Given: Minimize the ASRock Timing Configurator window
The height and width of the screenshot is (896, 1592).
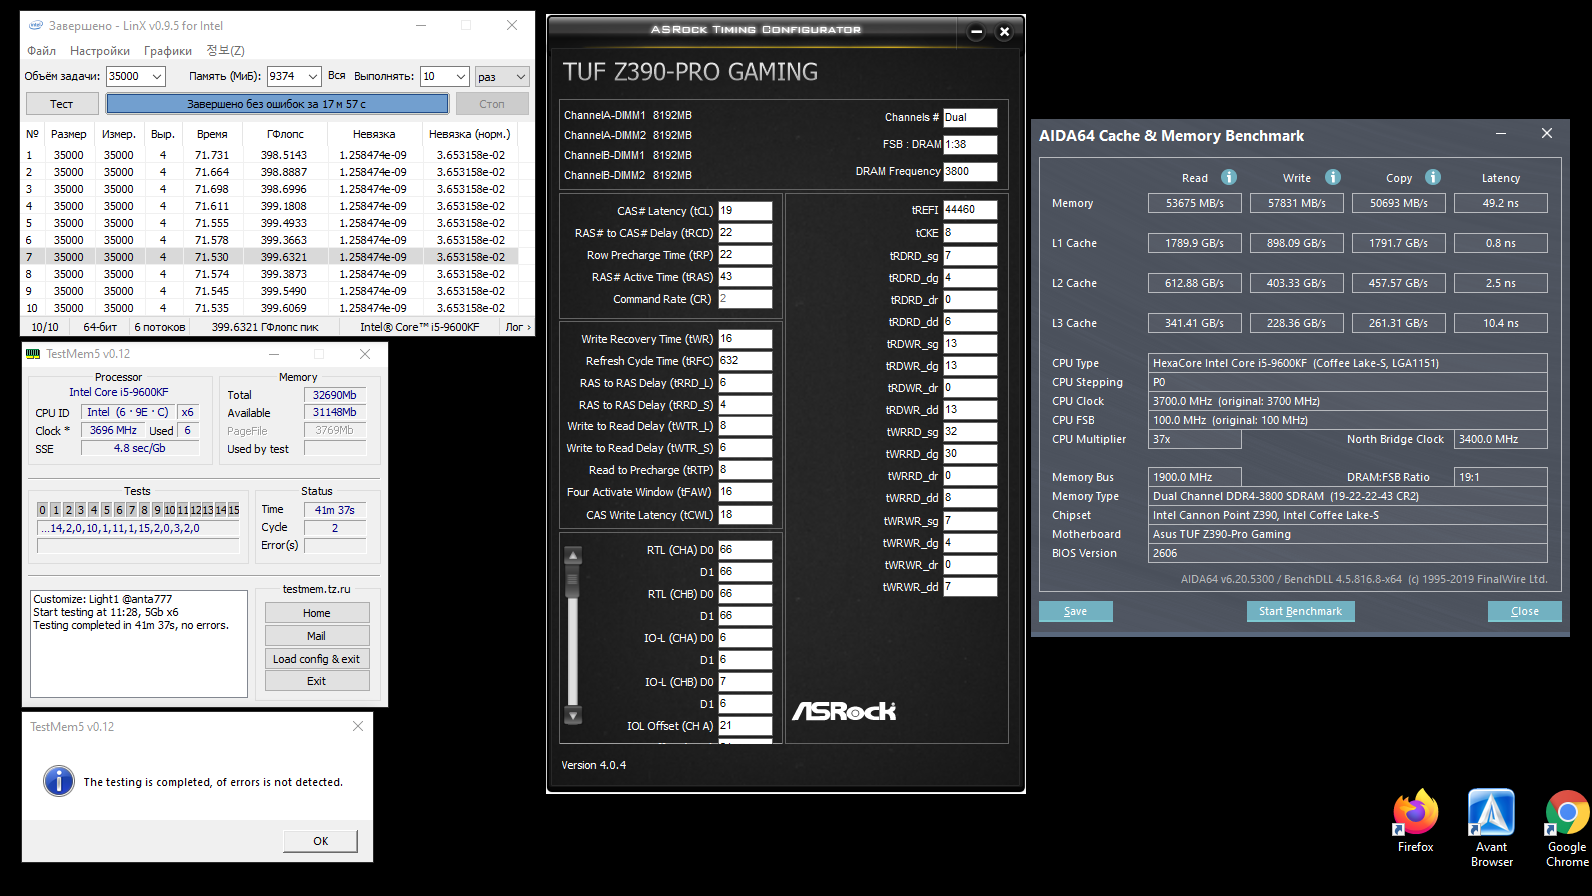Looking at the screenshot, I should pyautogui.click(x=977, y=31).
